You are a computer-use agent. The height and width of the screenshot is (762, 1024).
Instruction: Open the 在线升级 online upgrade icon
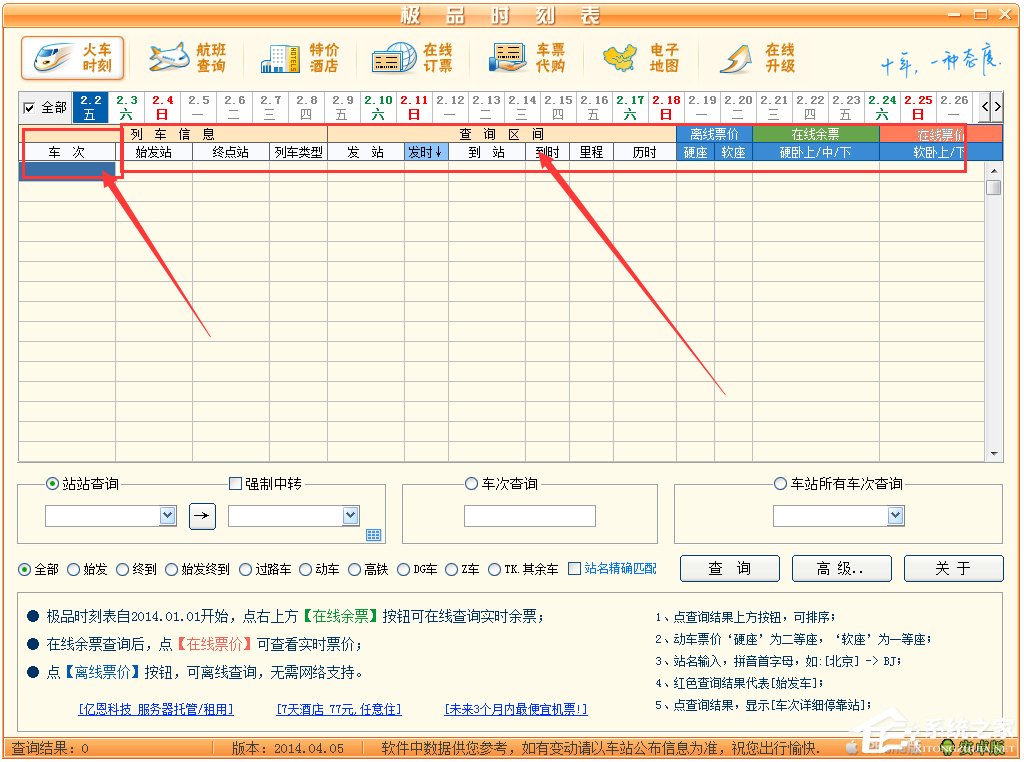756,57
